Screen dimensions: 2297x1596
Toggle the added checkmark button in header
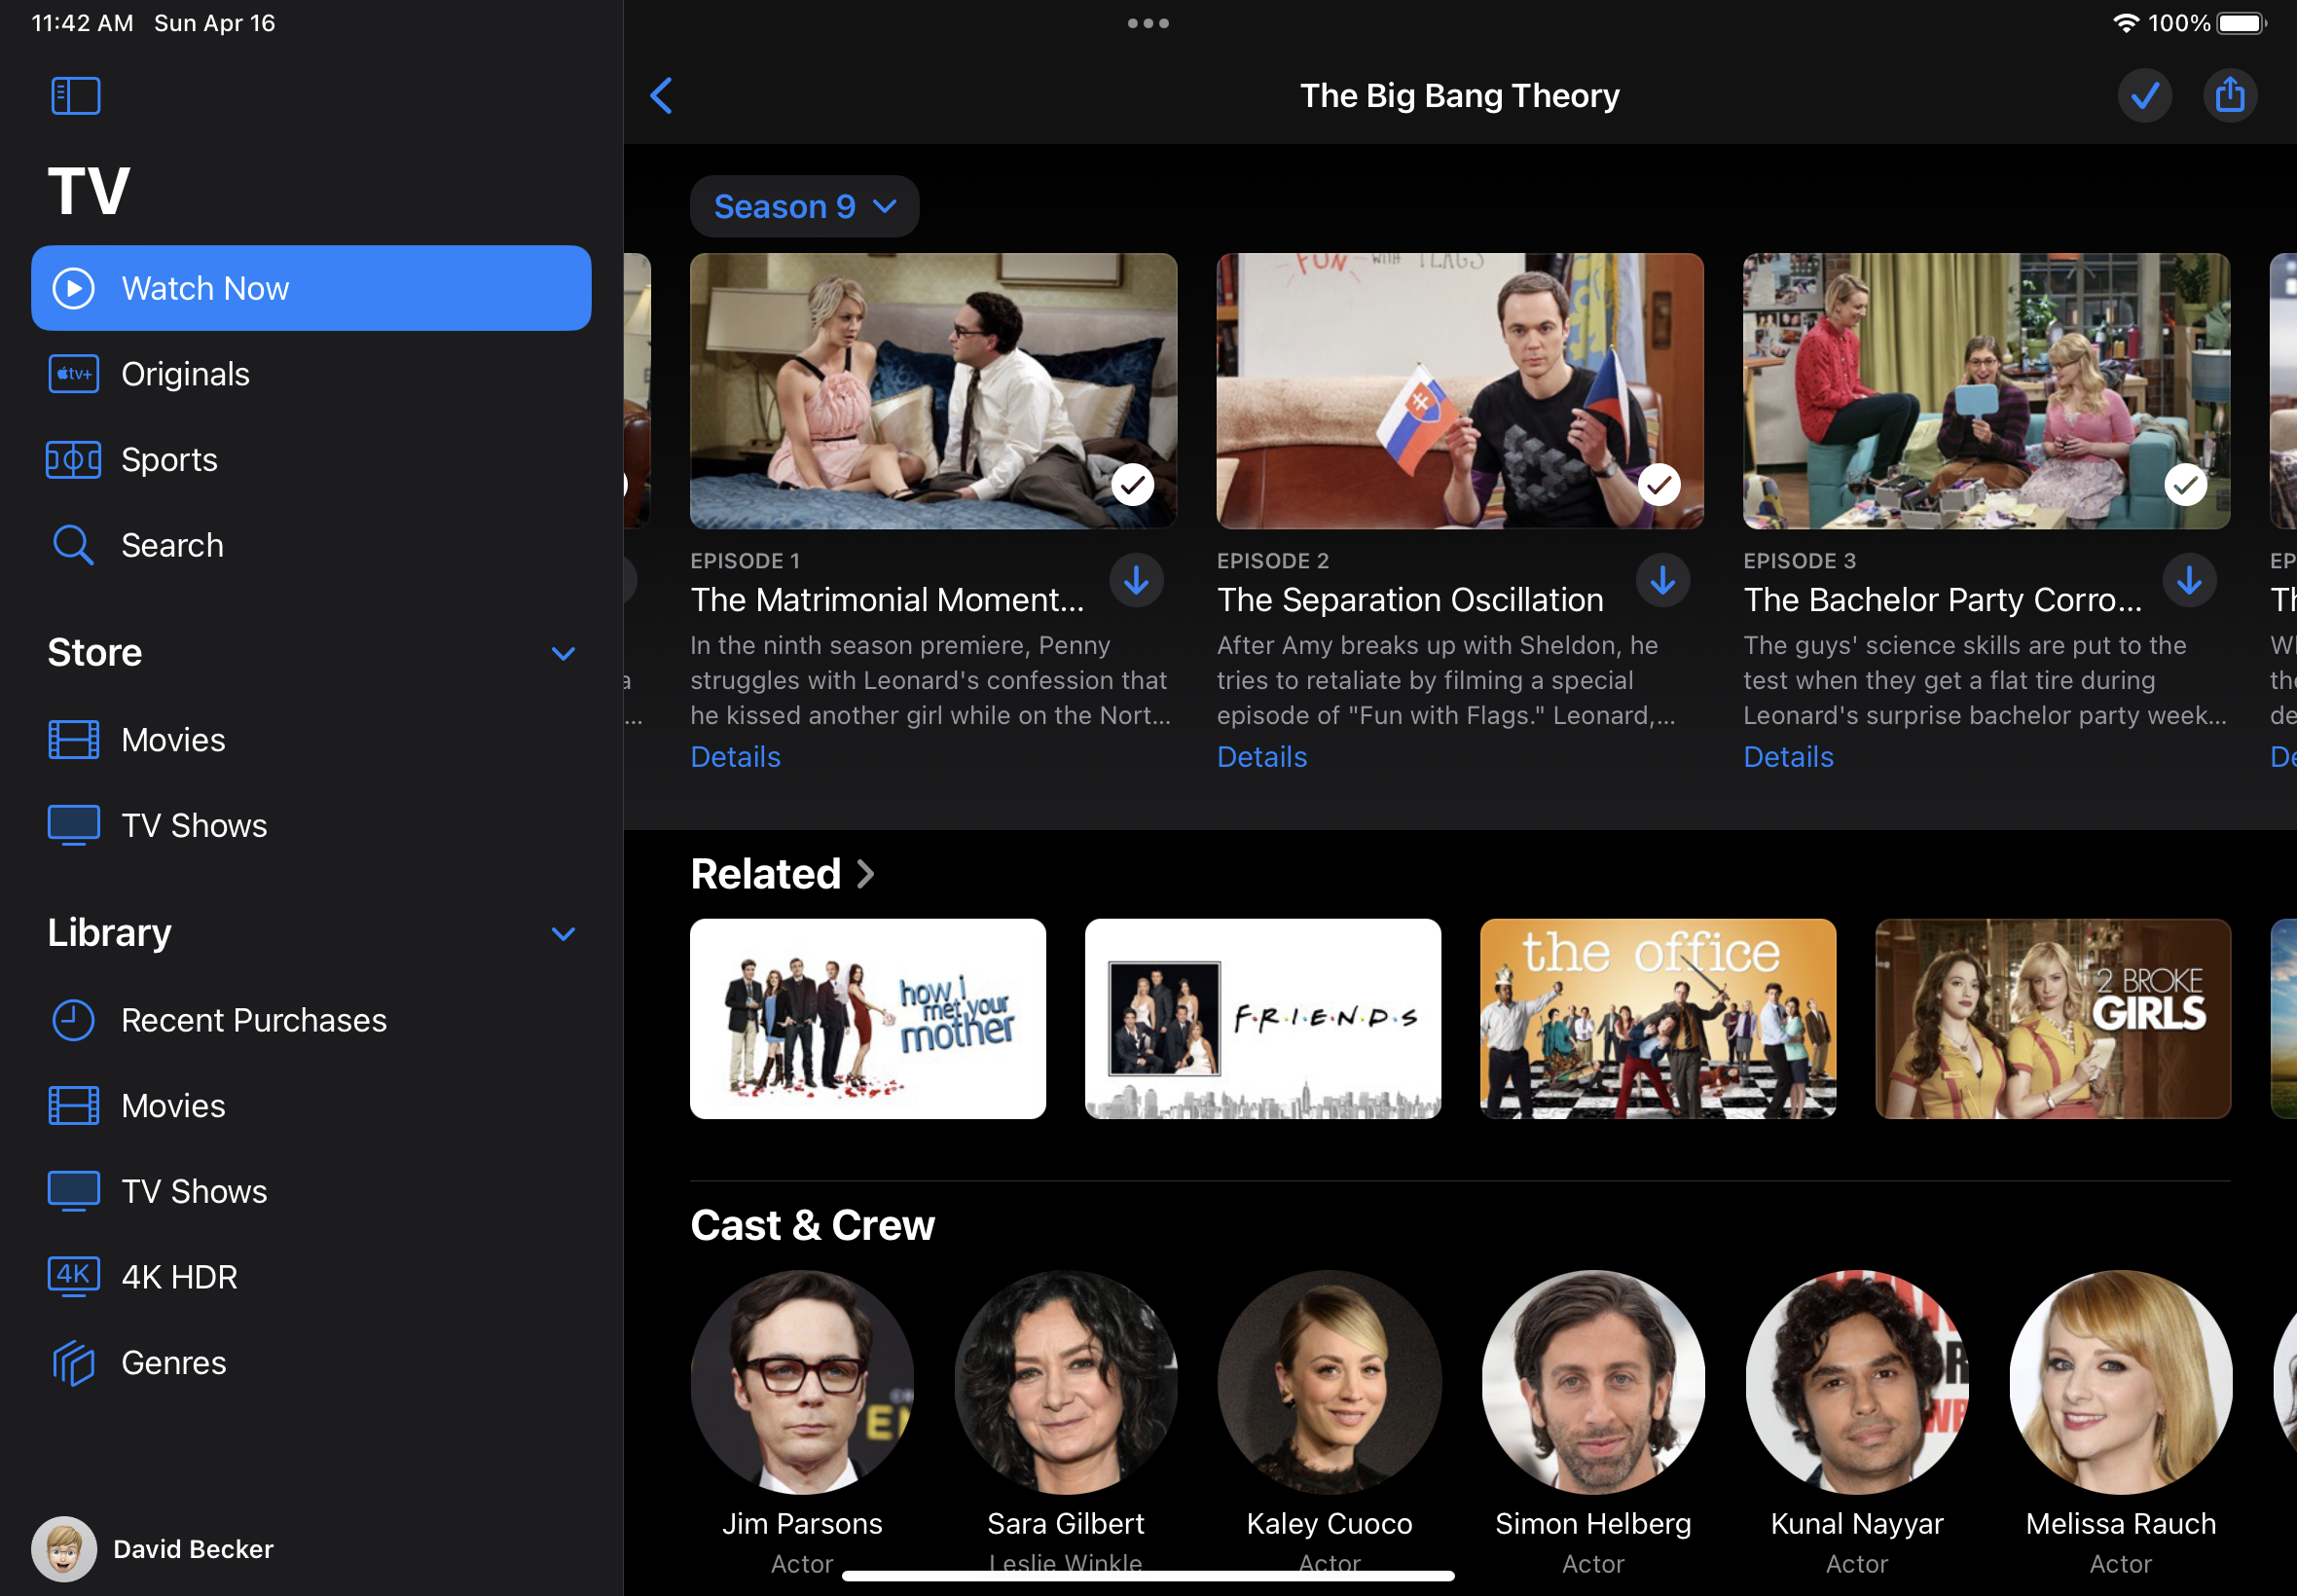pos(2144,96)
